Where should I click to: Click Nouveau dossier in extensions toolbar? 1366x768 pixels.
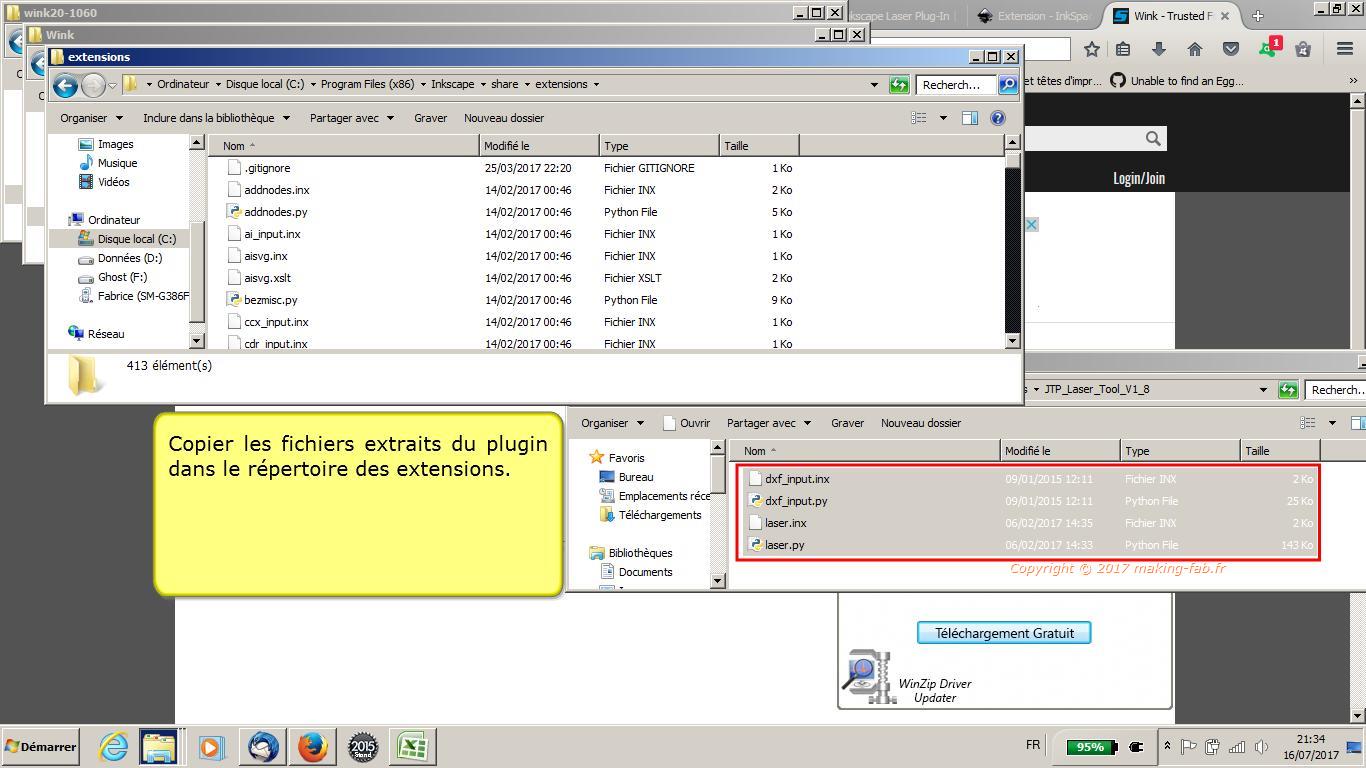point(503,118)
